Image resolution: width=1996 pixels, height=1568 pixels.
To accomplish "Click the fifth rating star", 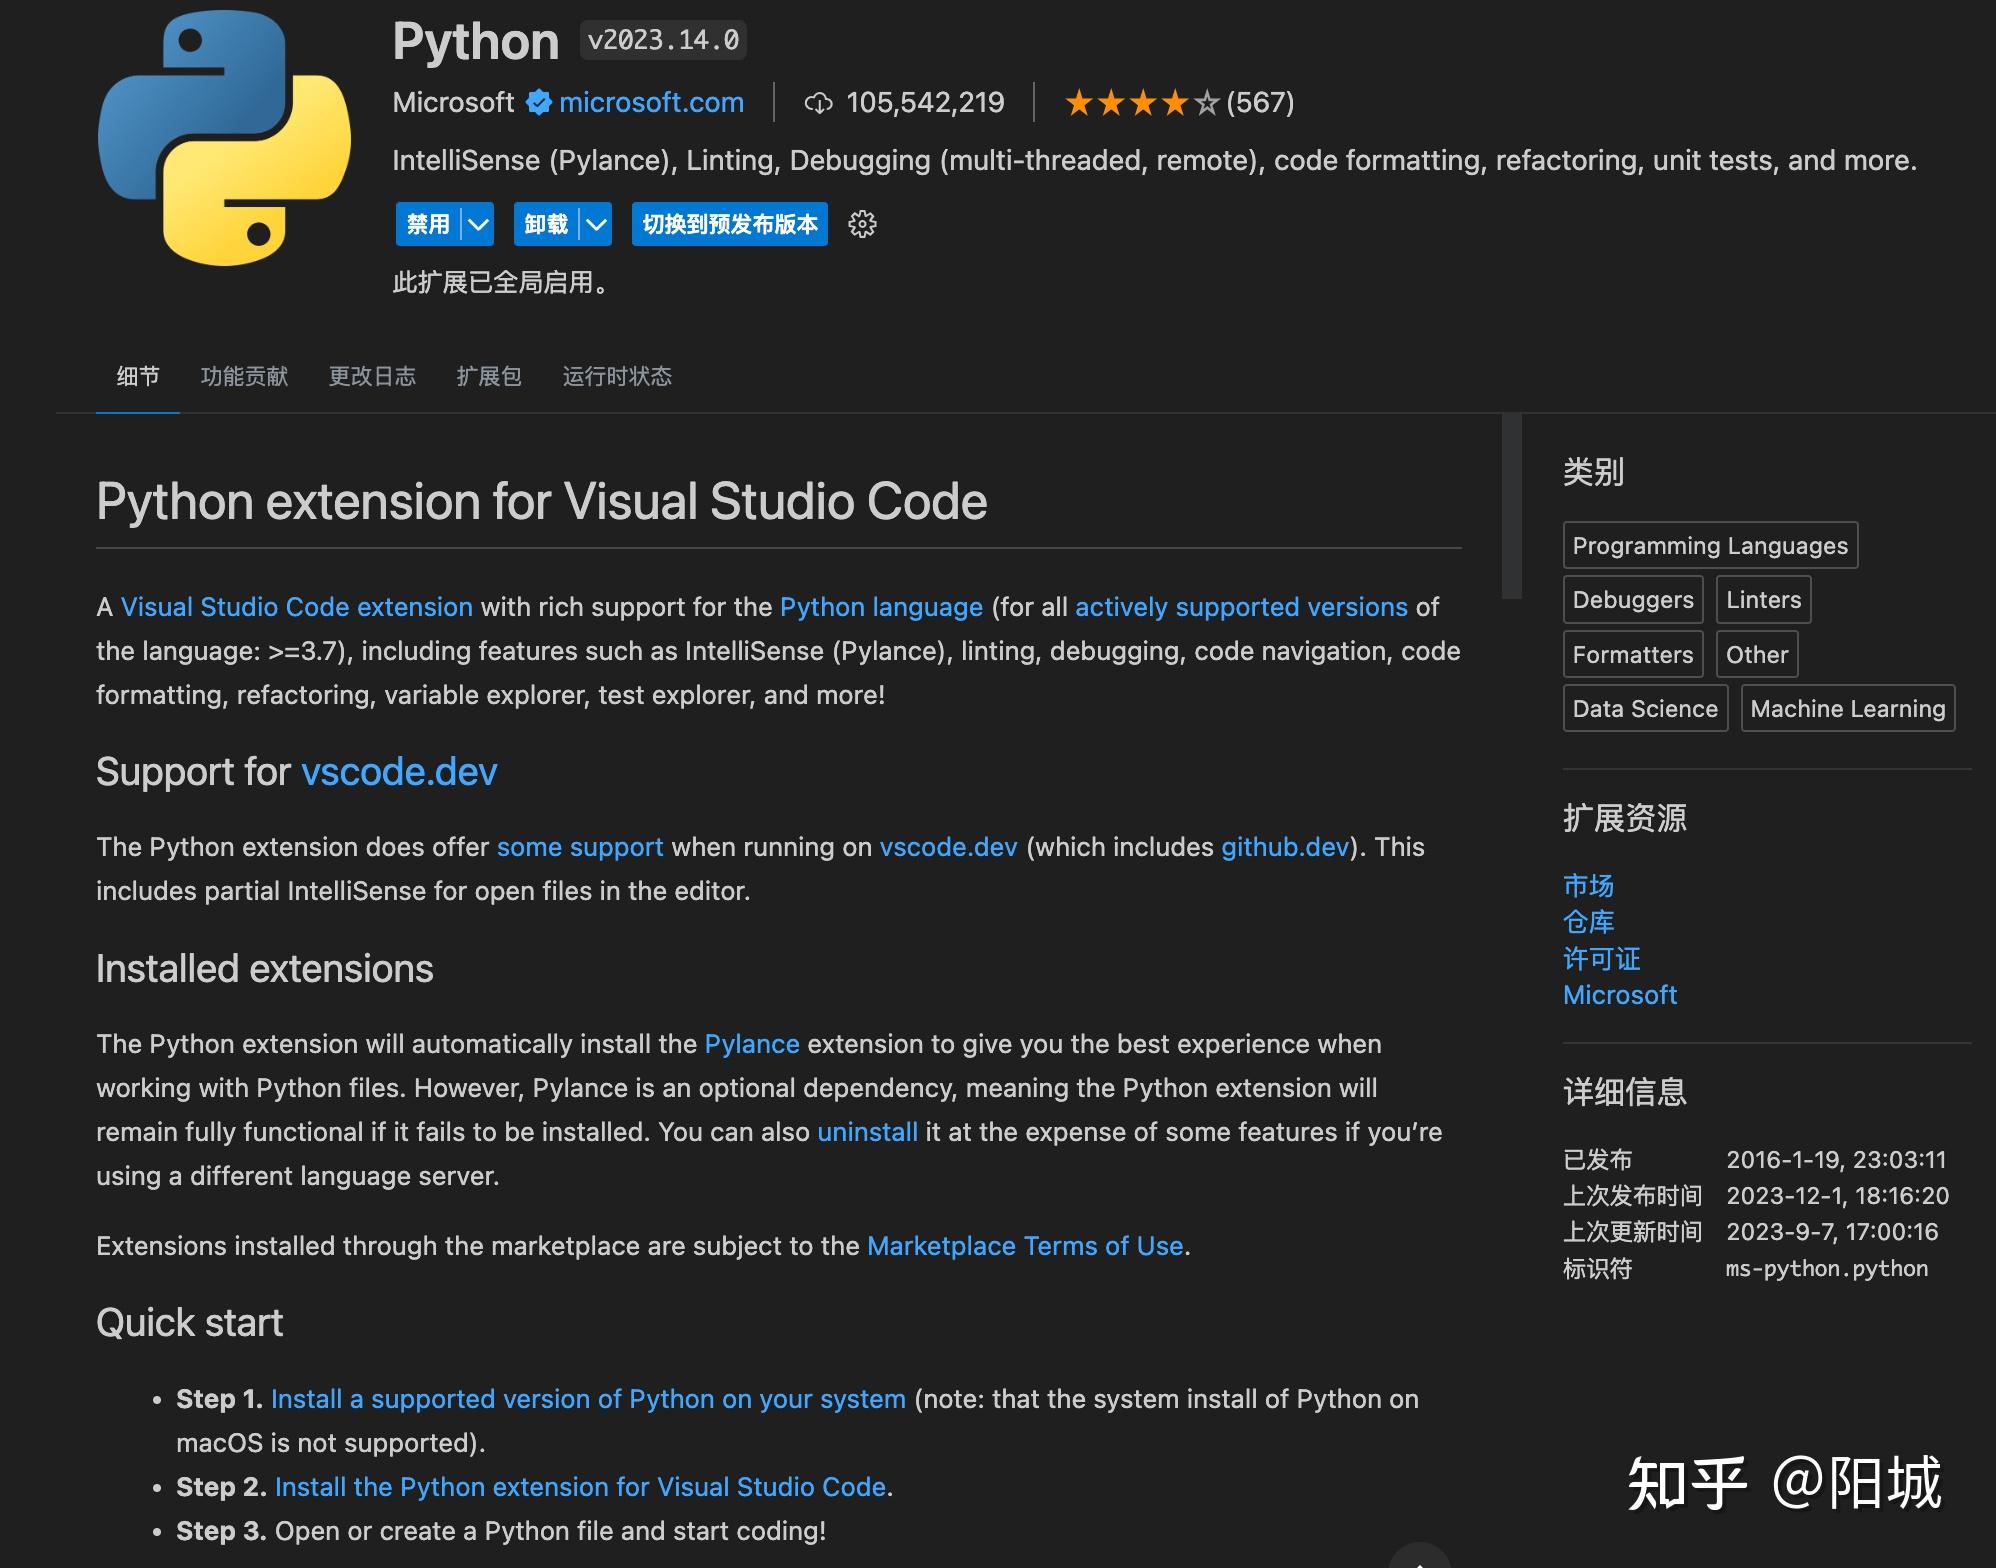I will 1206,101.
